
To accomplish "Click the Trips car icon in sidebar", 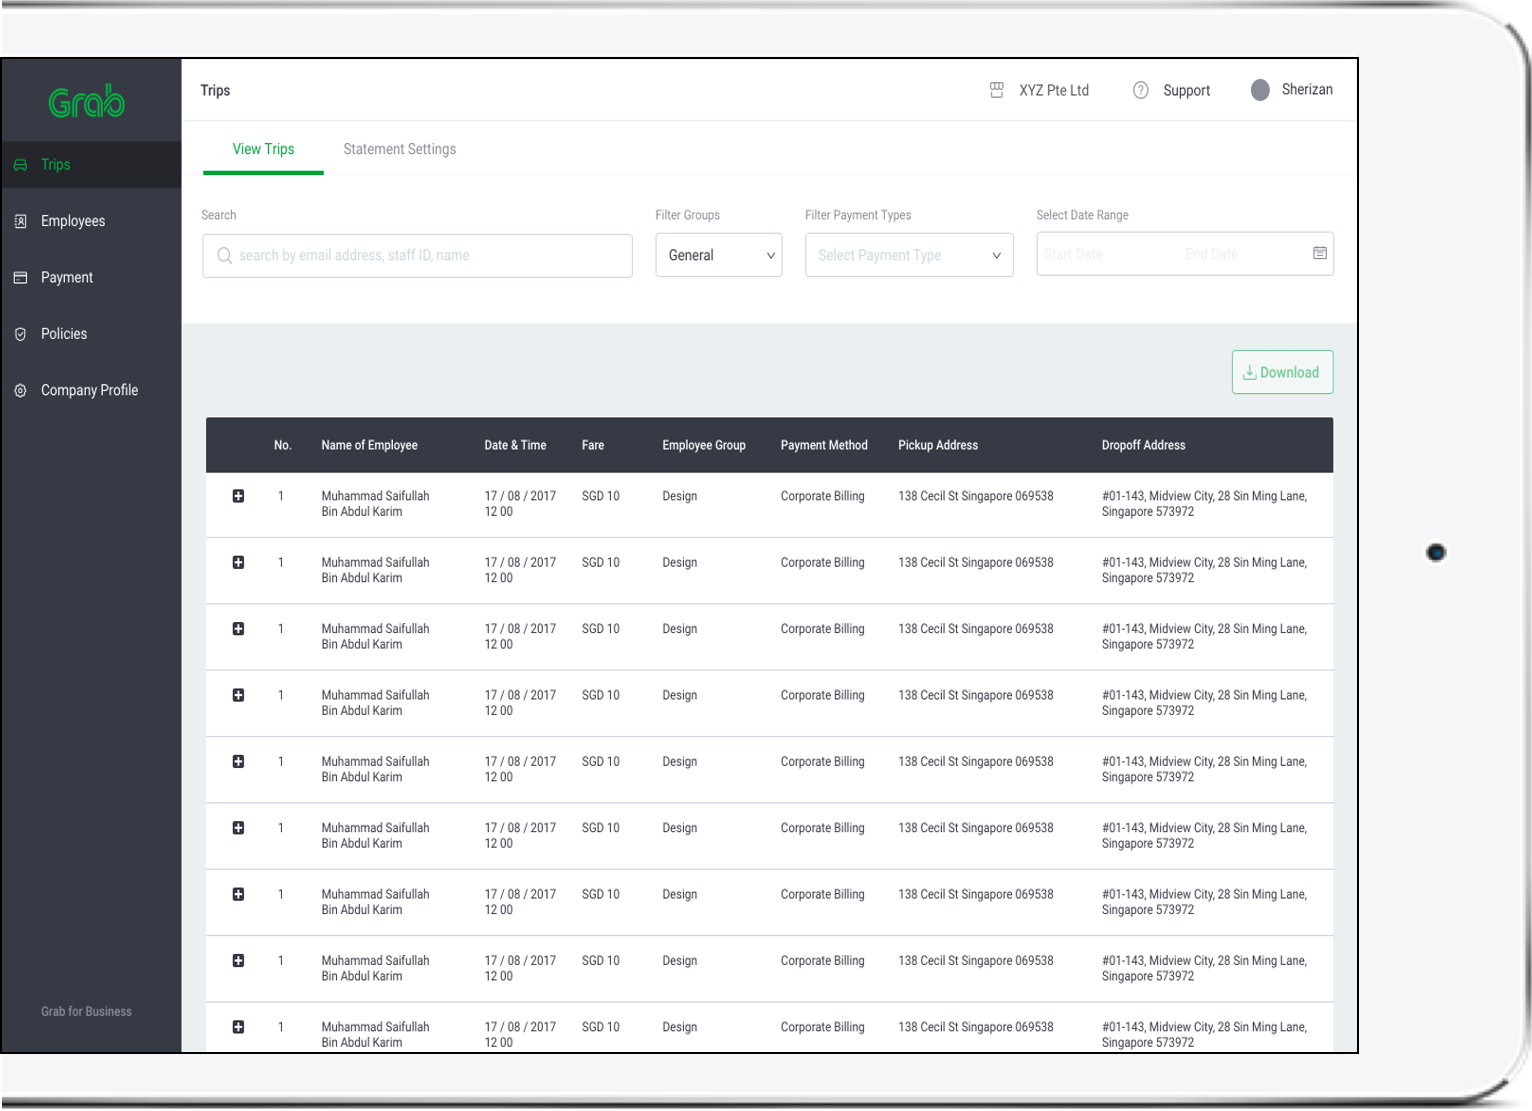I will click(x=20, y=165).
